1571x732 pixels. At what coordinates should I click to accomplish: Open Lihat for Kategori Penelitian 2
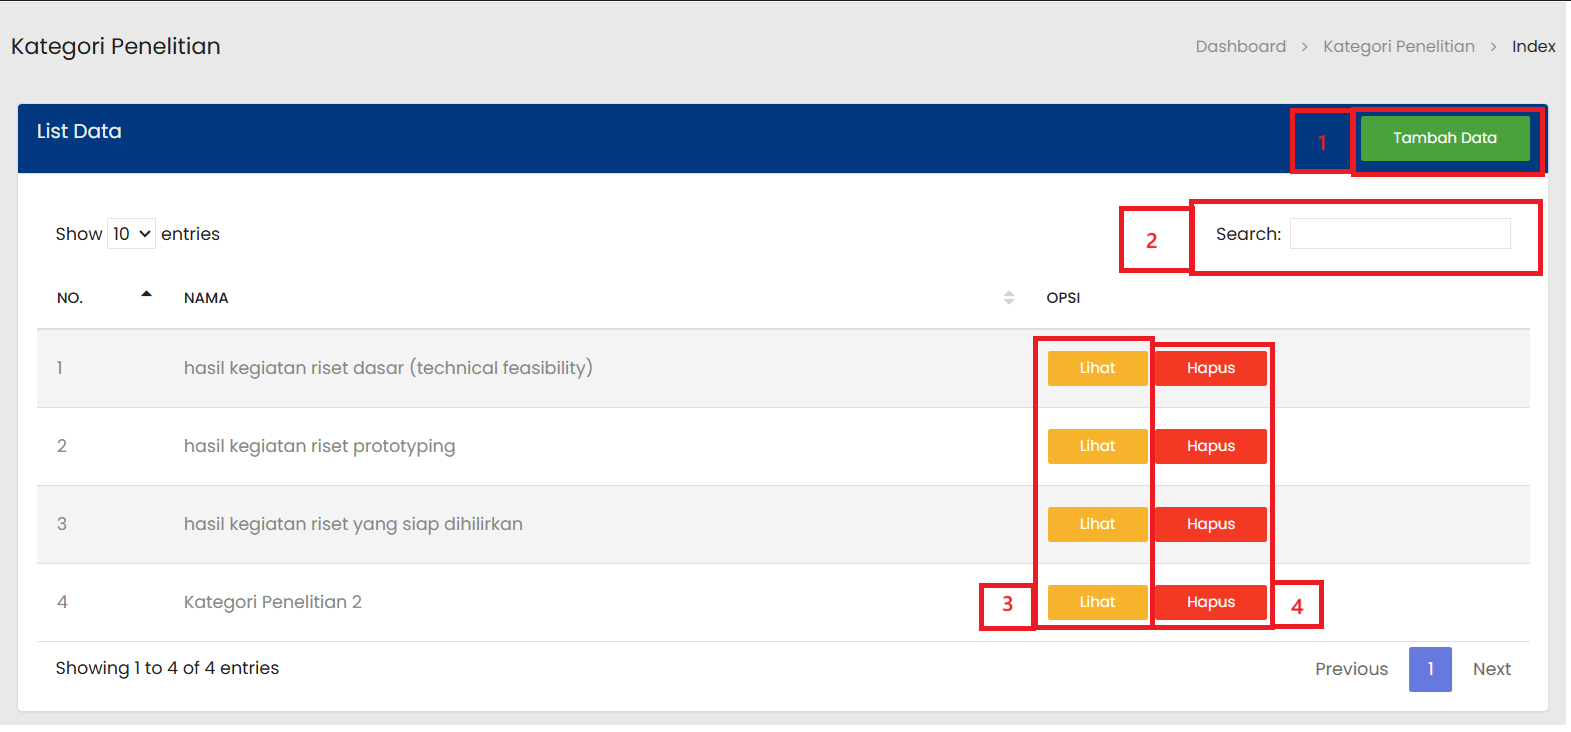click(1097, 602)
